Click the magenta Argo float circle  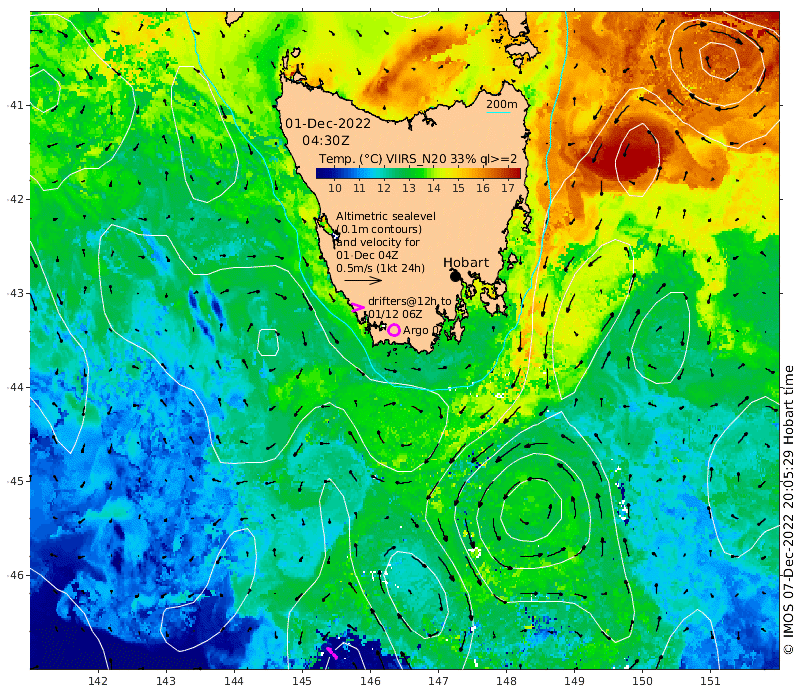point(393,330)
